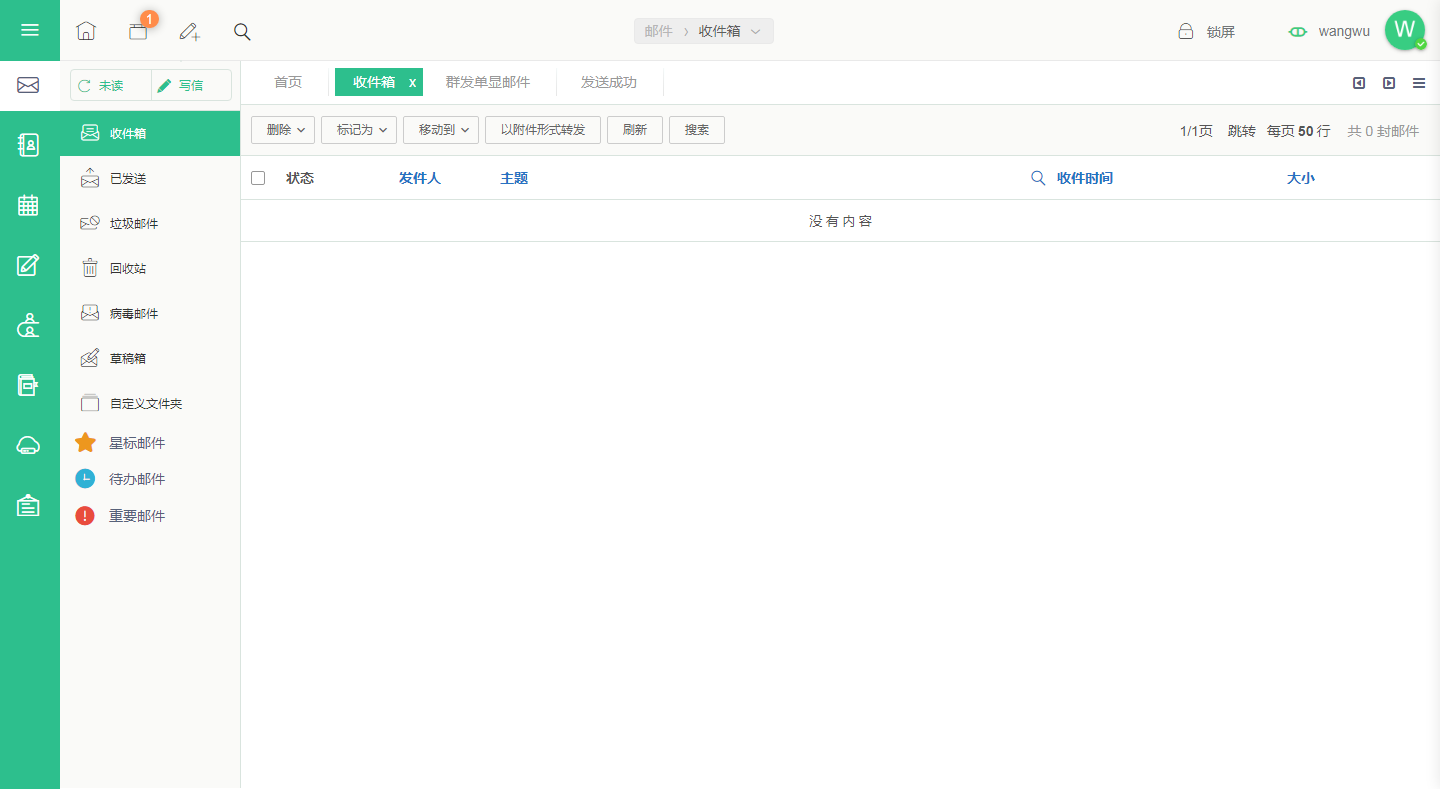Open wangwu username menu
1440x789 pixels.
(x=1344, y=31)
